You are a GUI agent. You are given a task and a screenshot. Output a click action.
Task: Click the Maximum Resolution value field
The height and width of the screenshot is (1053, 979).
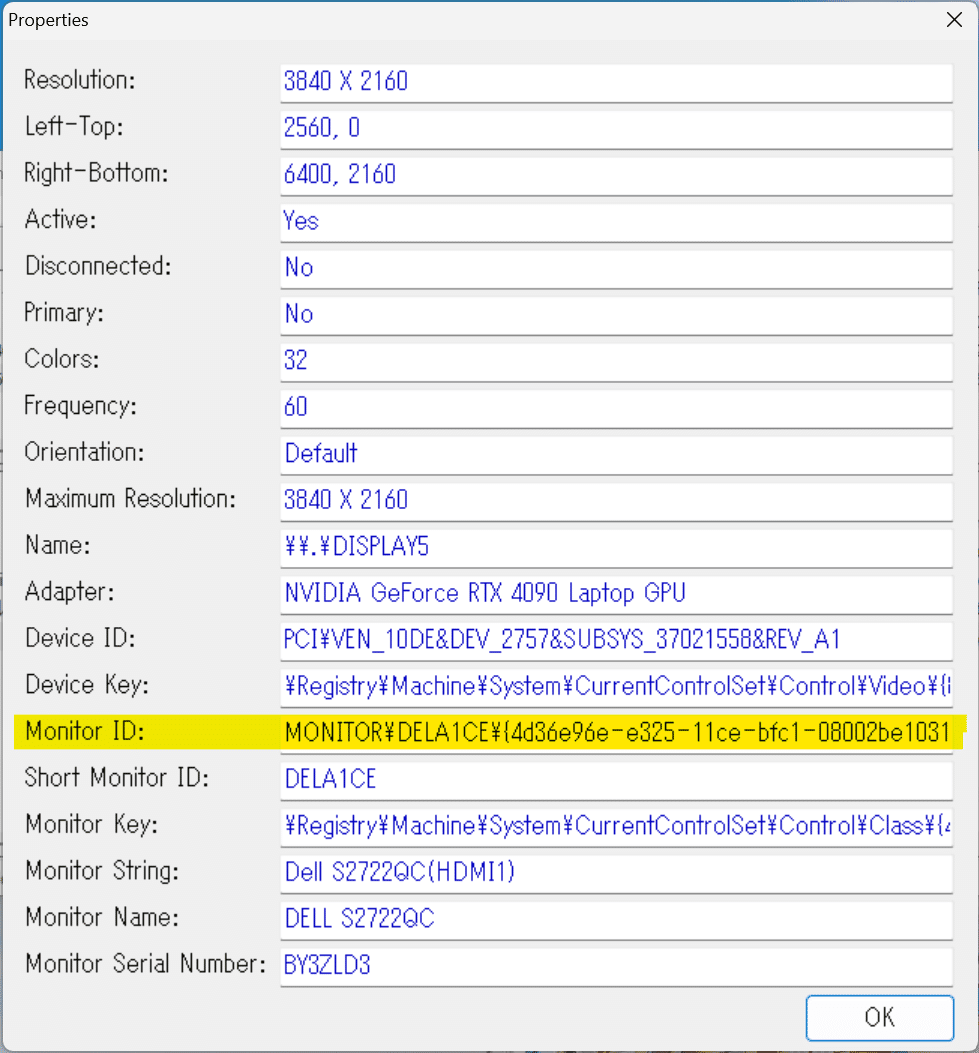coord(616,502)
